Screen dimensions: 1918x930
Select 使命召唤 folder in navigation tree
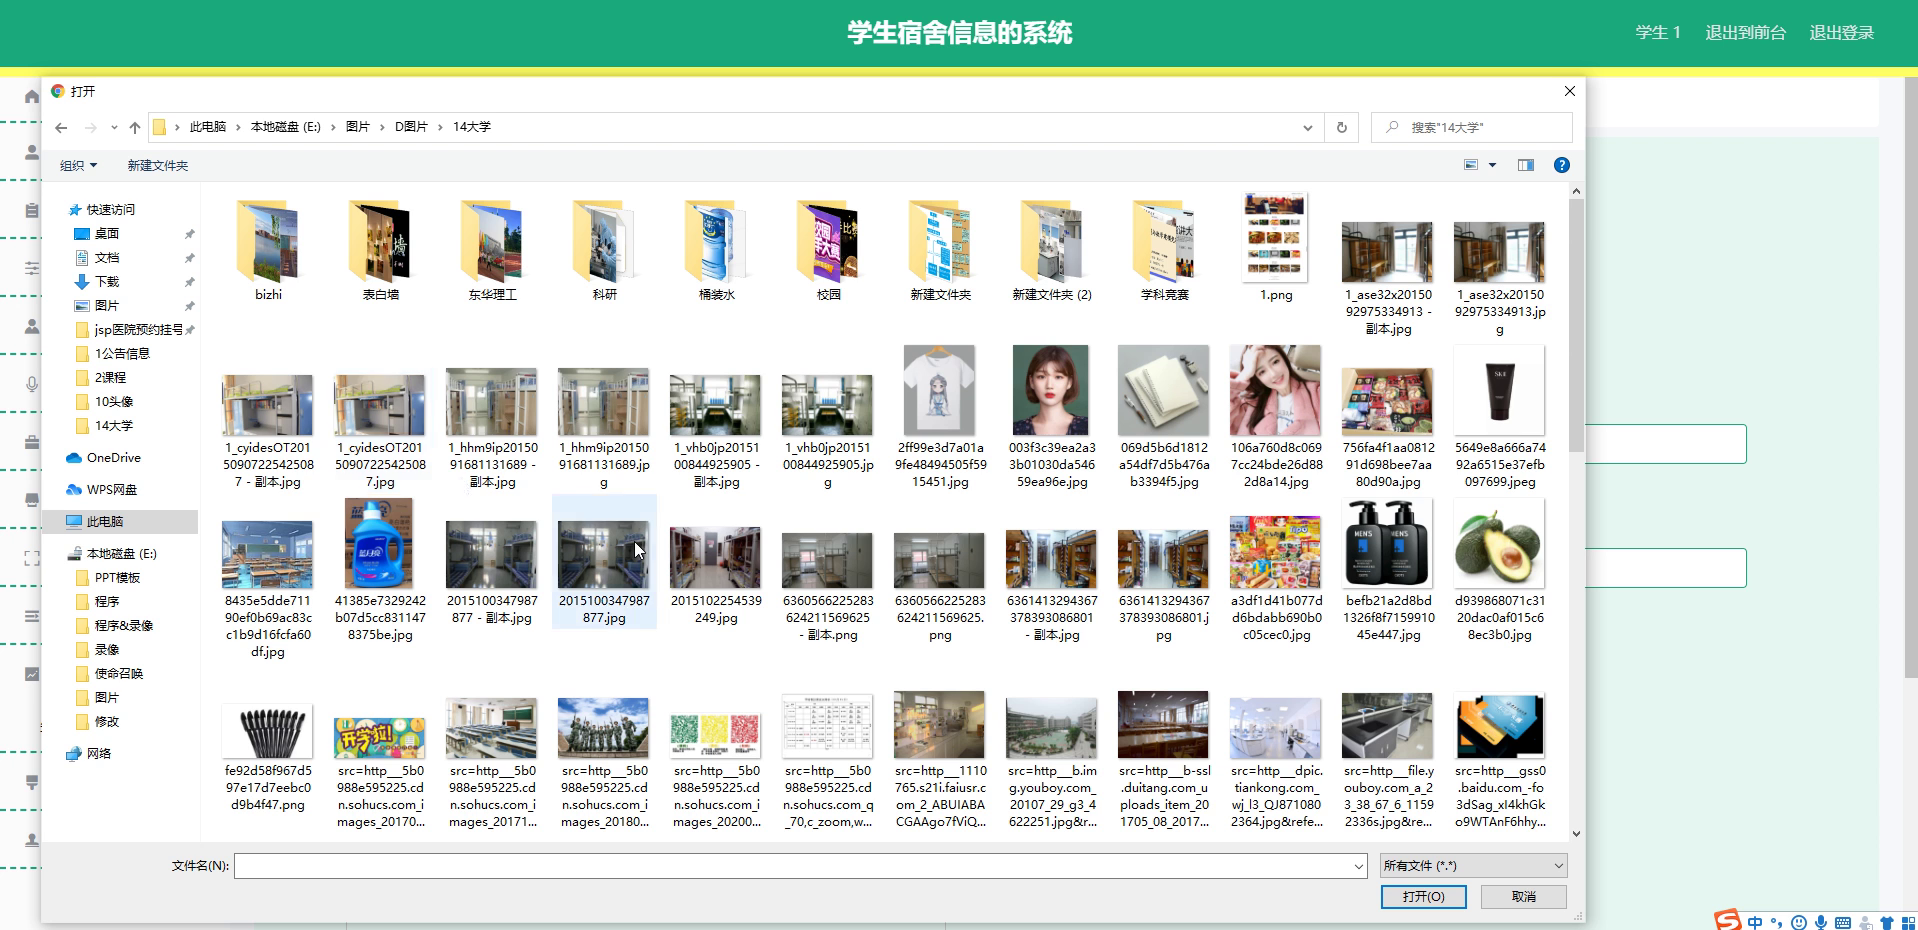[x=119, y=674]
